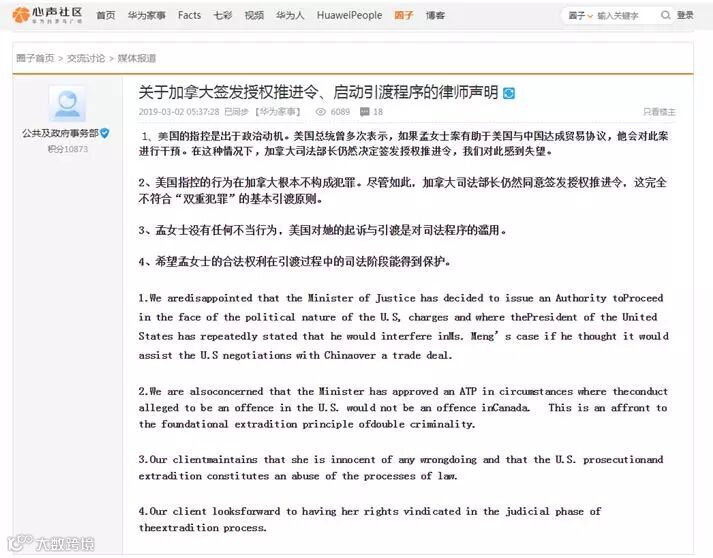Click Chinese paragraph 3 about 司法程序的滥用

[322, 230]
